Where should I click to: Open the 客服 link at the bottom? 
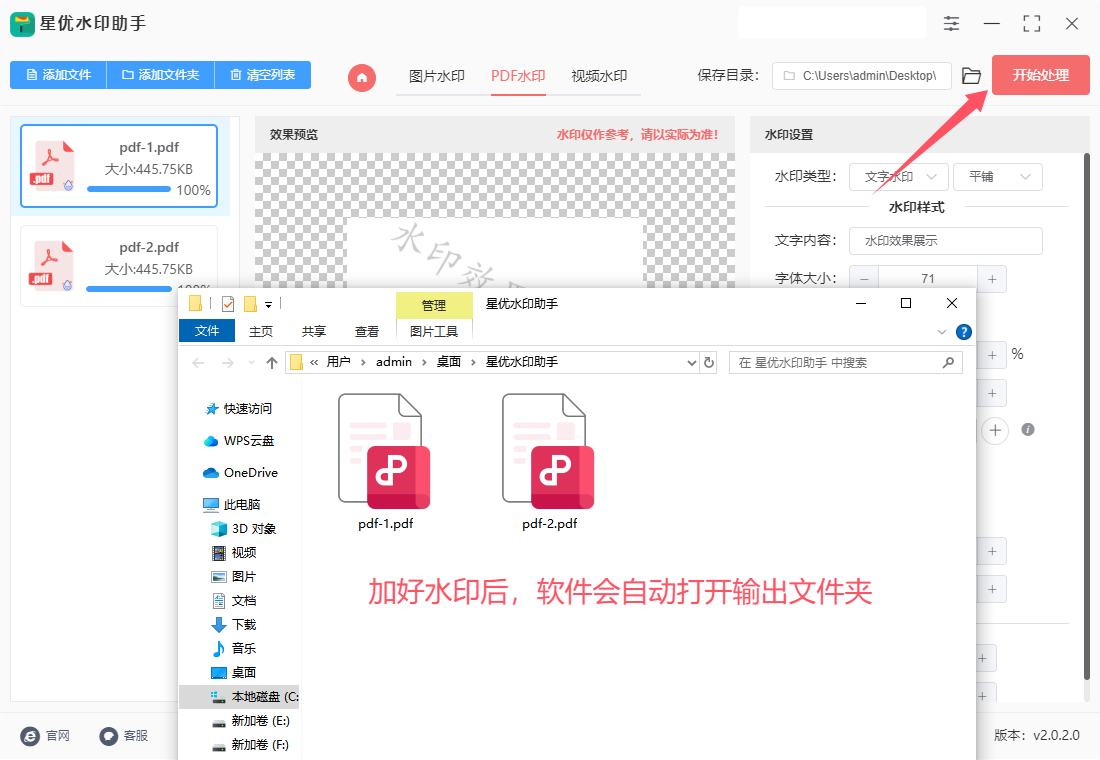(x=124, y=735)
